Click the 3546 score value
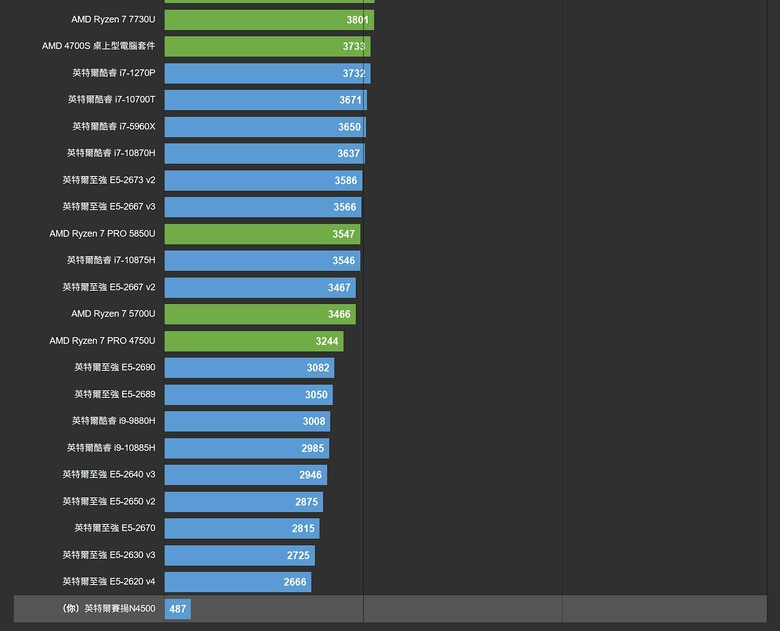Viewport: 780px width, 631px height. click(x=344, y=261)
